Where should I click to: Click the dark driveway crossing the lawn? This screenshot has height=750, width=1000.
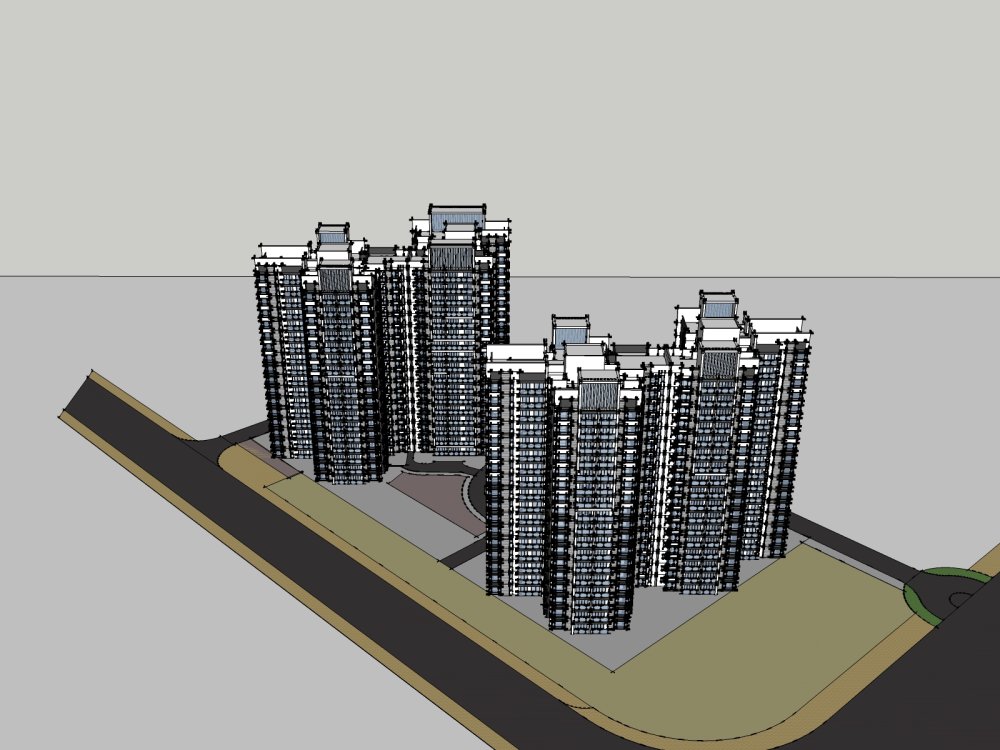[462, 552]
